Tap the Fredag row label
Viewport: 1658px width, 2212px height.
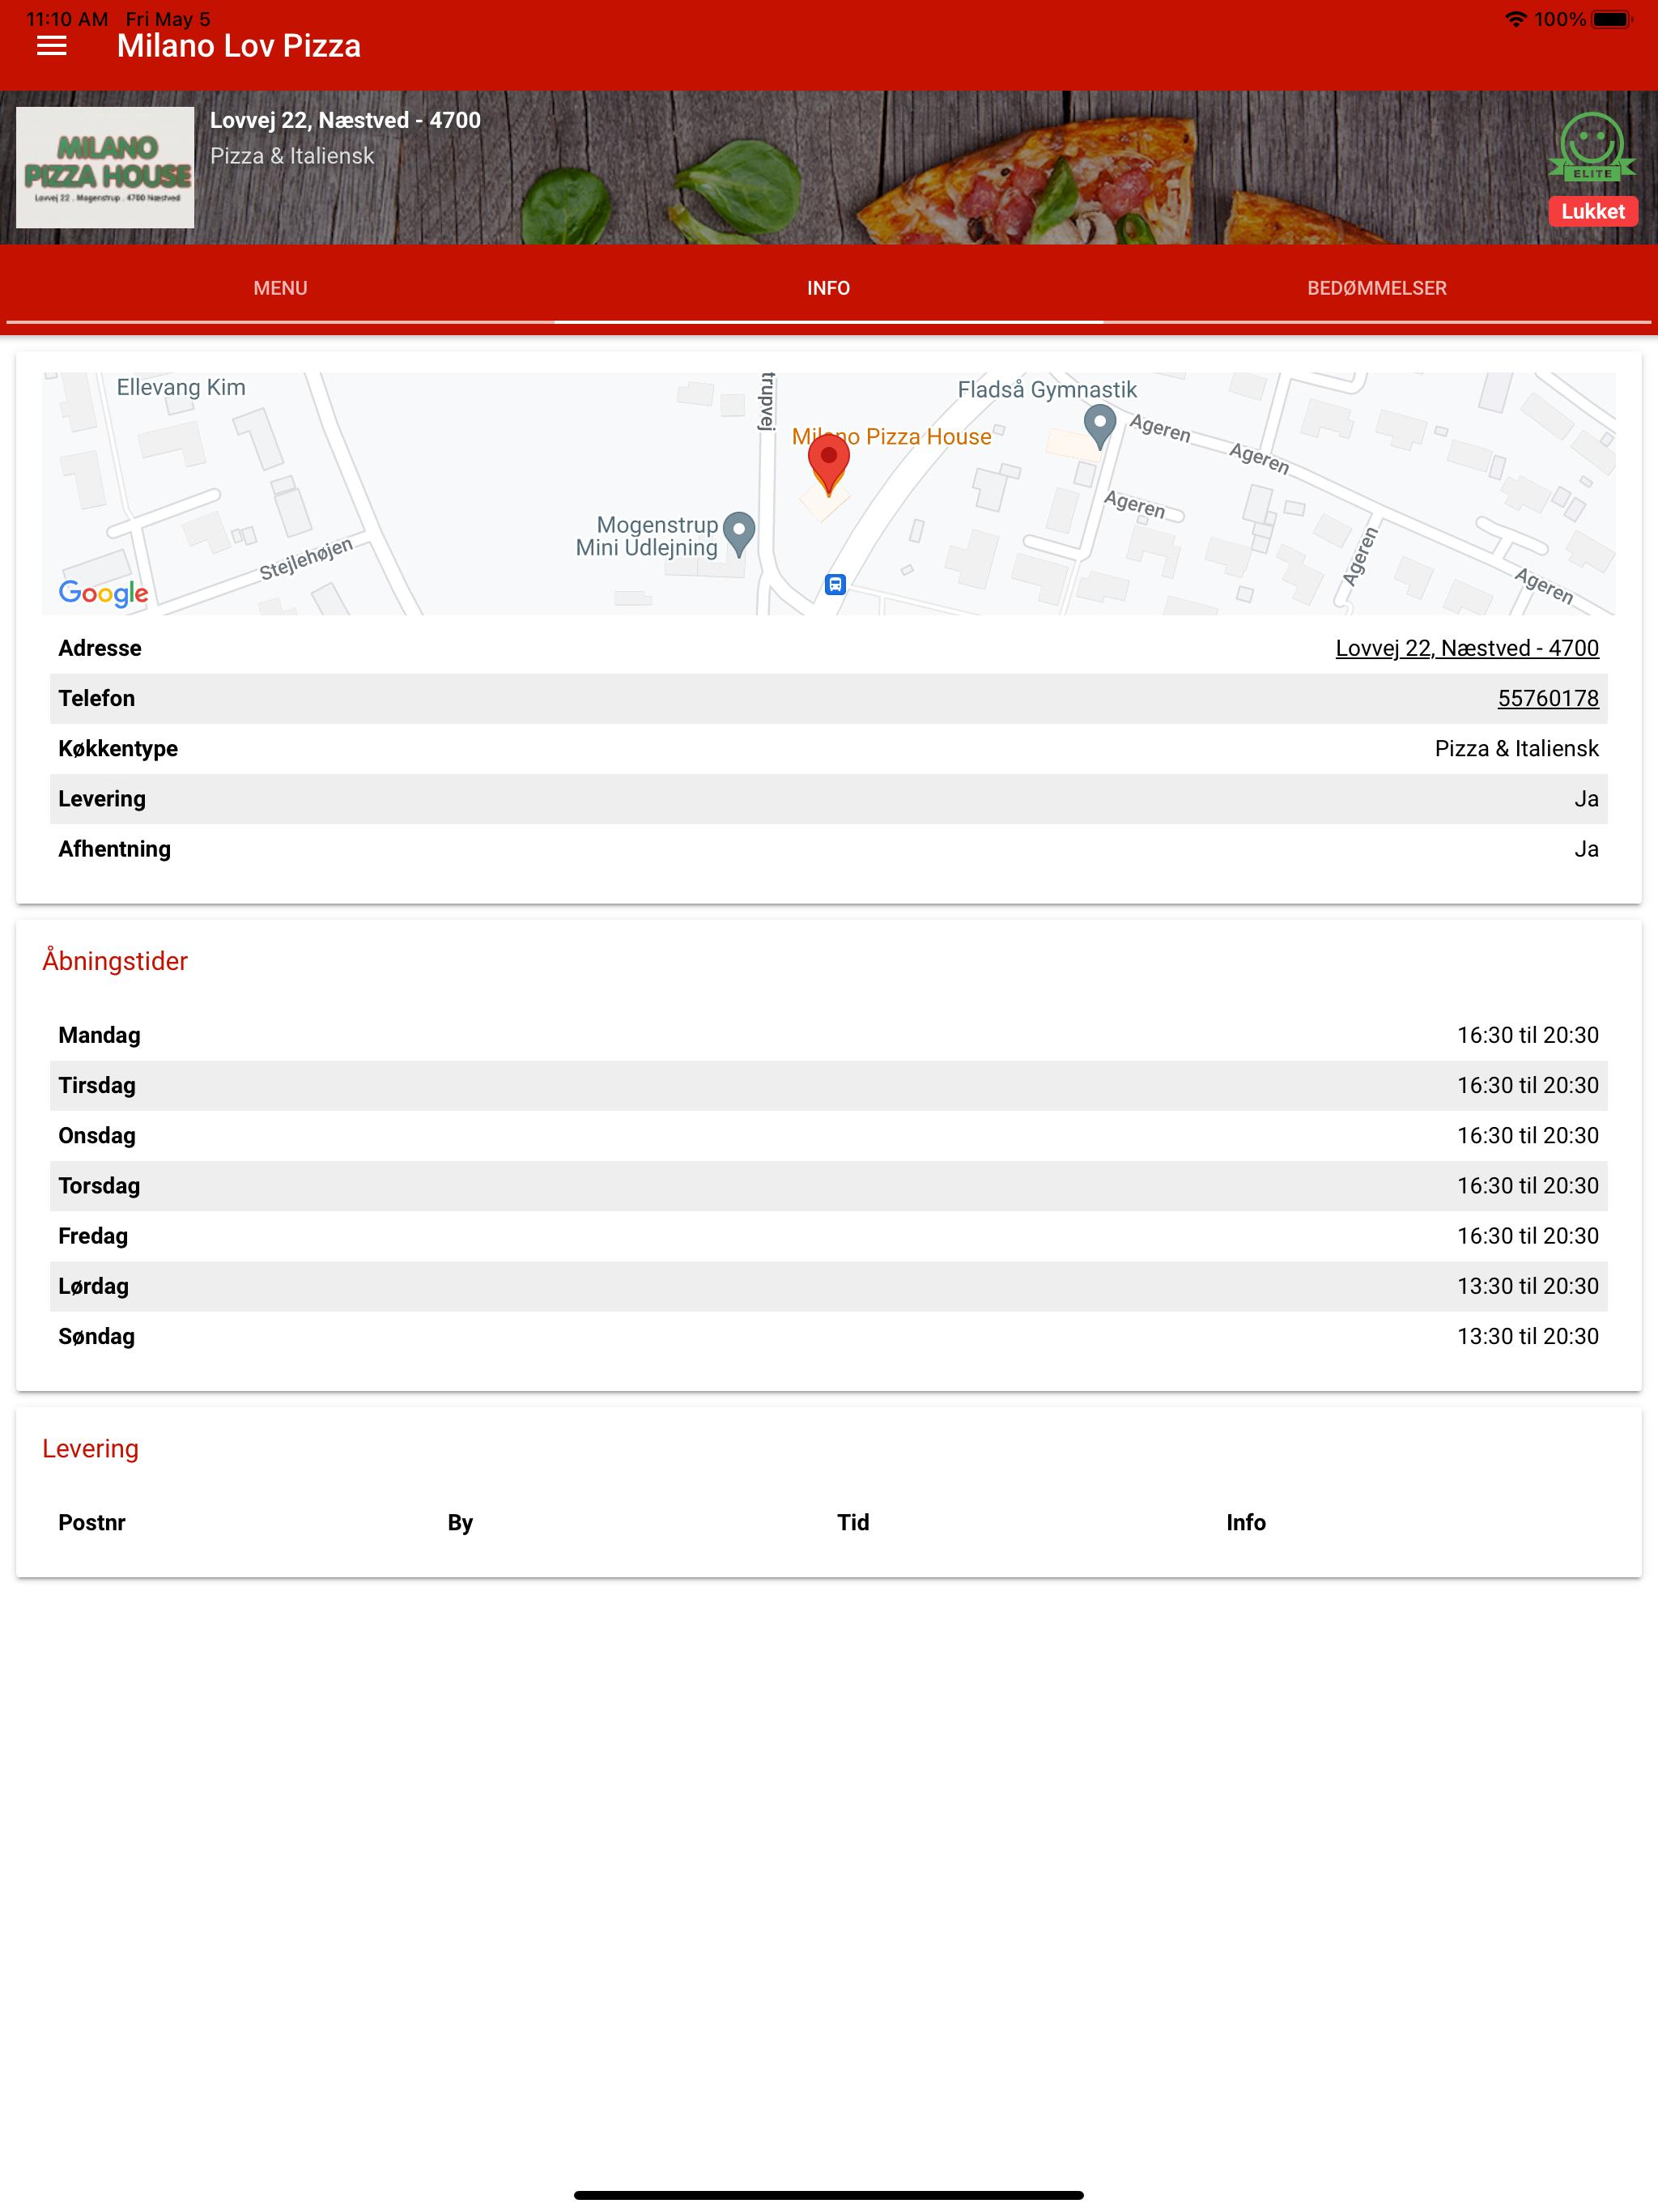[x=93, y=1236]
